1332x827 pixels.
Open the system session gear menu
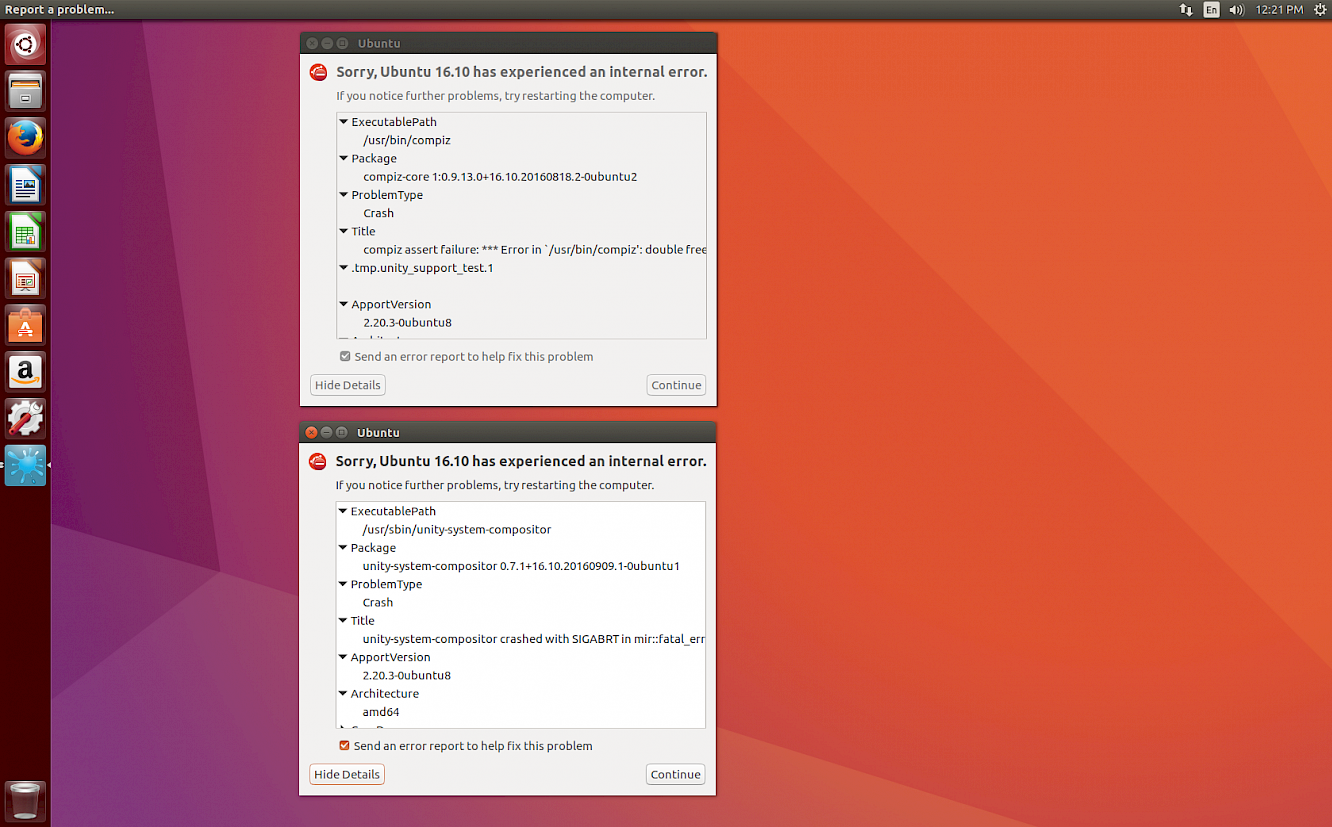(1320, 10)
